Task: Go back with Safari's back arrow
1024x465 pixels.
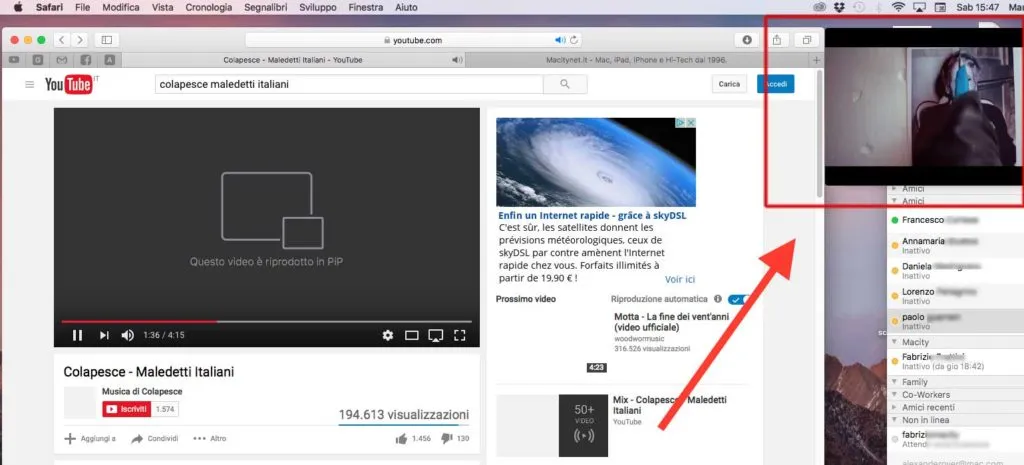Action: pyautogui.click(x=61, y=40)
